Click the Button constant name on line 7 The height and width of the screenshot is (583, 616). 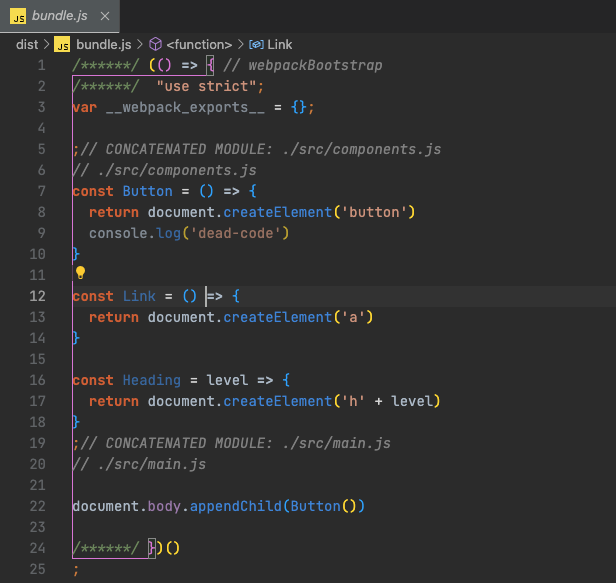[x=148, y=191]
